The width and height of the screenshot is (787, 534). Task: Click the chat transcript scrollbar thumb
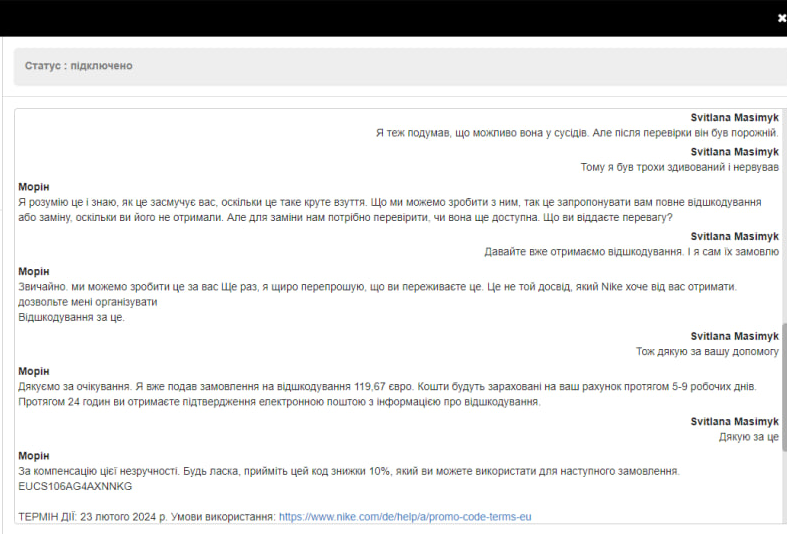coord(784,386)
